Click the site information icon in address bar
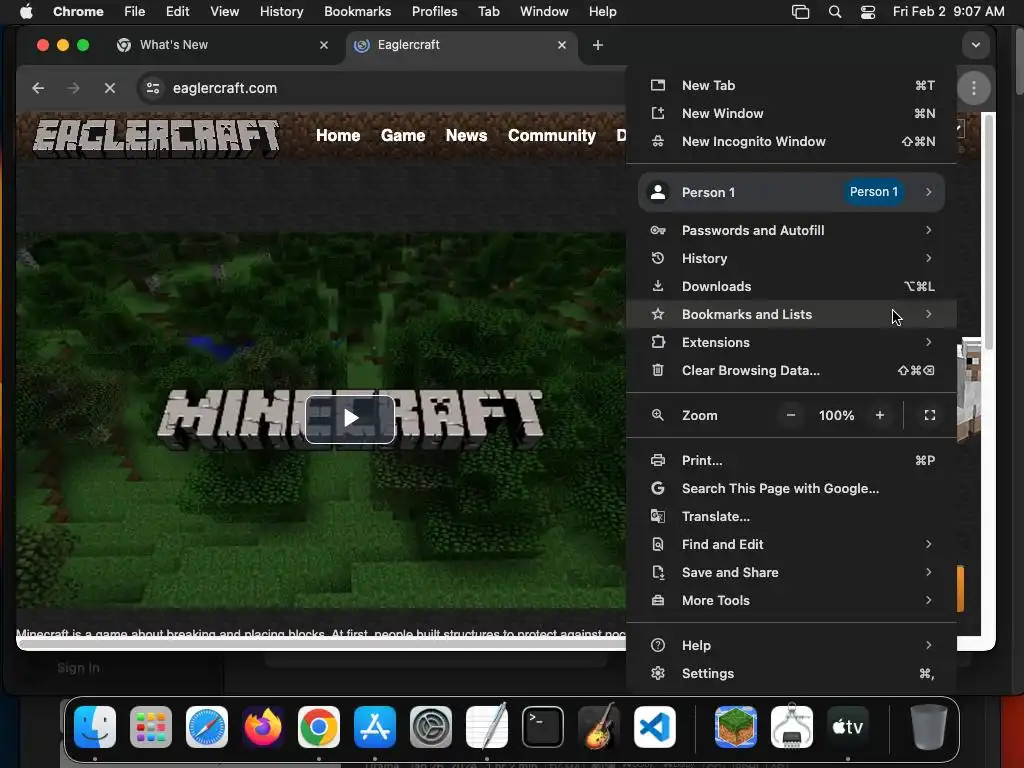This screenshot has width=1024, height=768. [153, 88]
